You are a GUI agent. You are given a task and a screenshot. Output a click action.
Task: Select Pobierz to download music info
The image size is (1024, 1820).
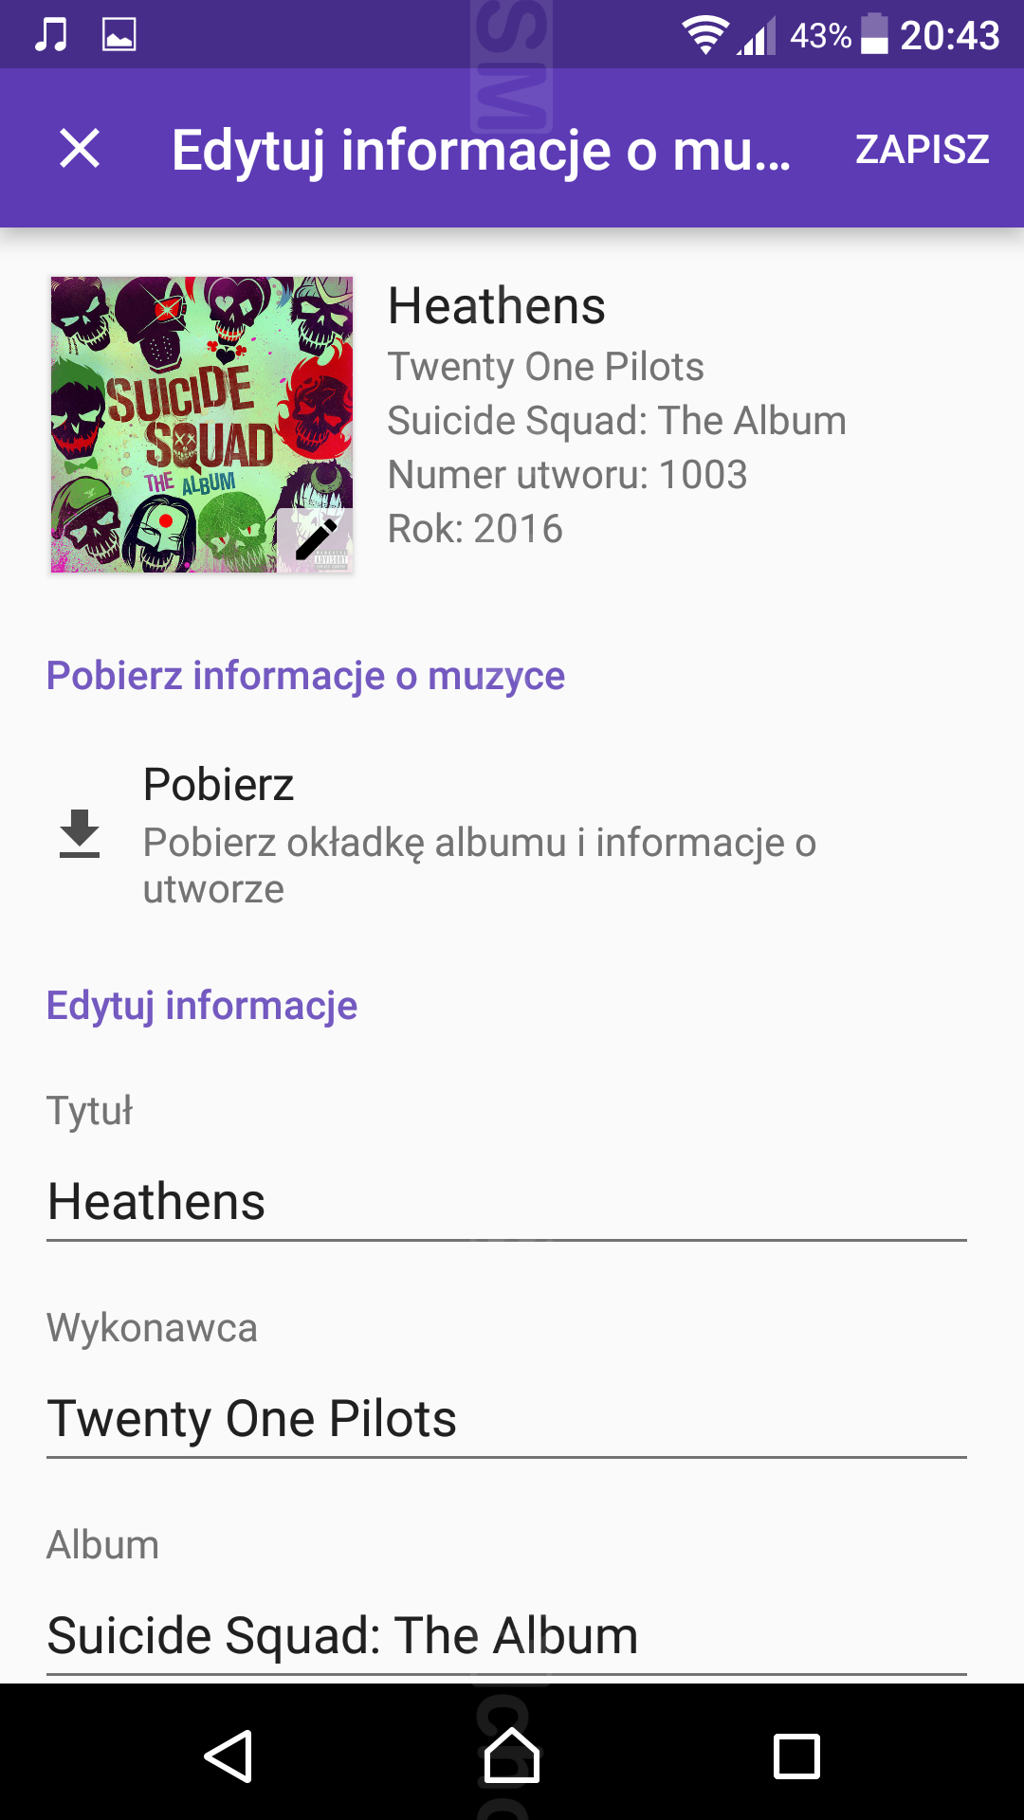pos(218,784)
